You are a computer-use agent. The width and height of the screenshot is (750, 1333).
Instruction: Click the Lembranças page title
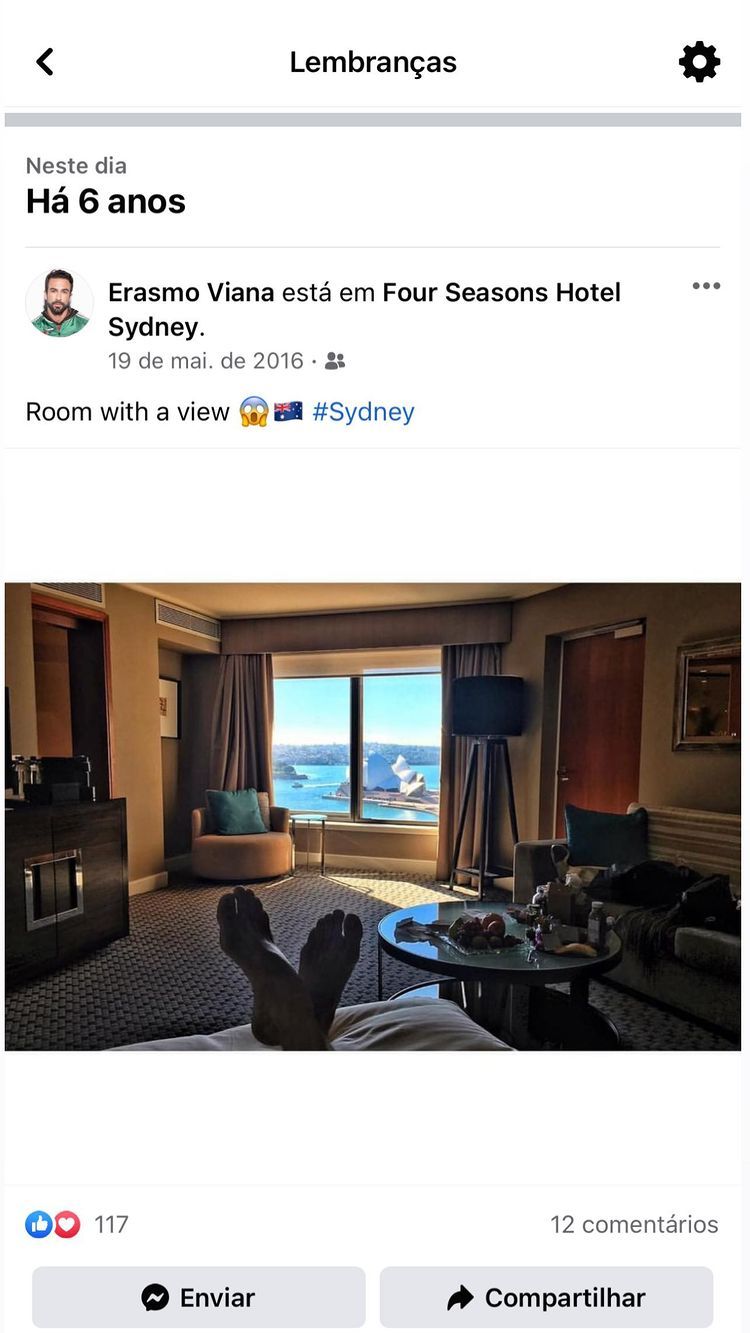pyautogui.click(x=373, y=62)
